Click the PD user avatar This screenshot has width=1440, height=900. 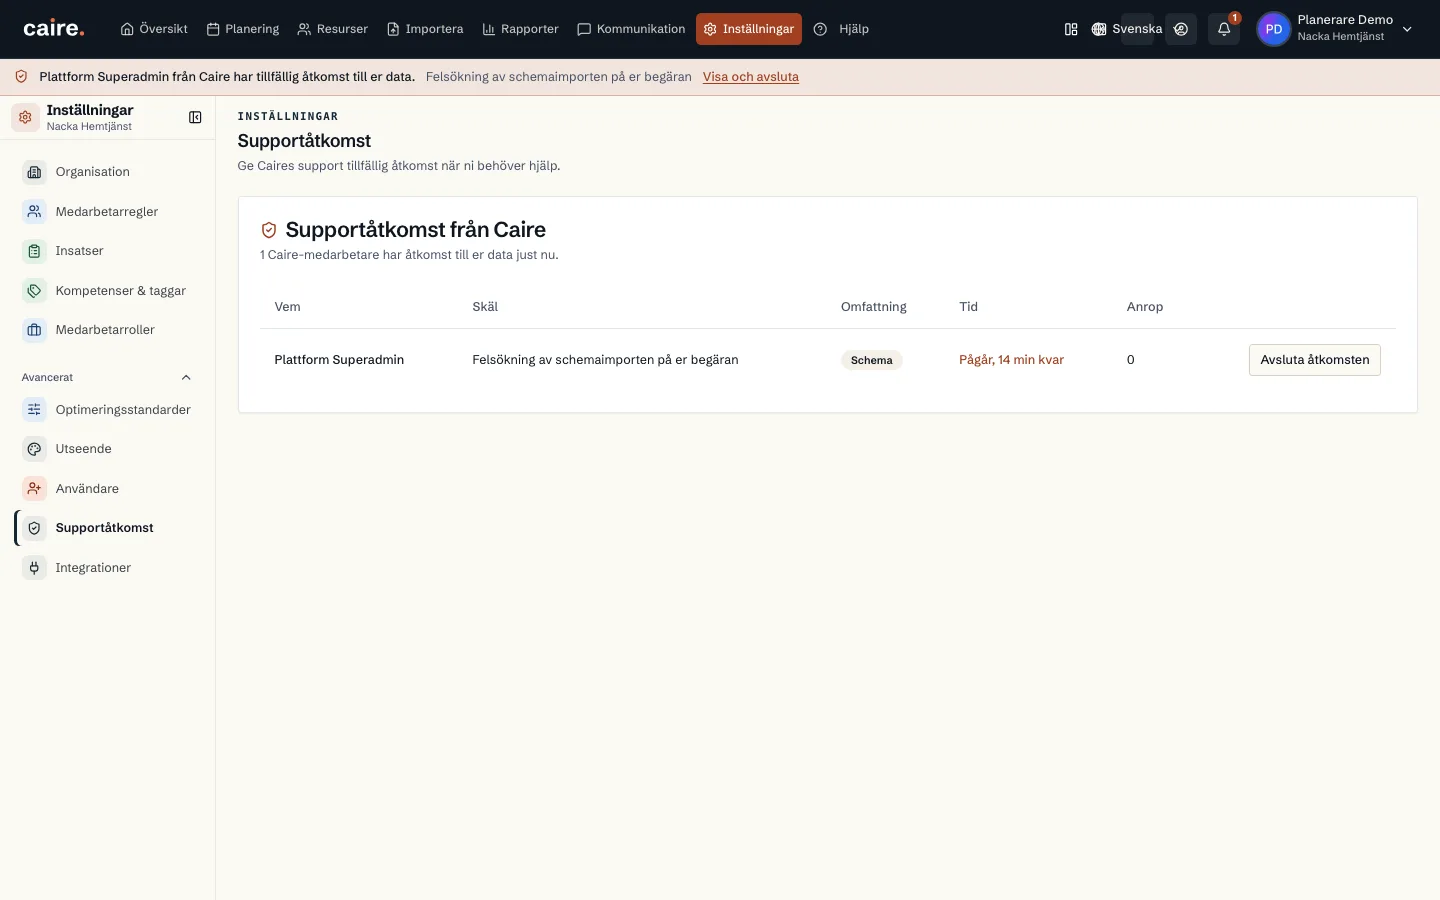click(x=1273, y=29)
